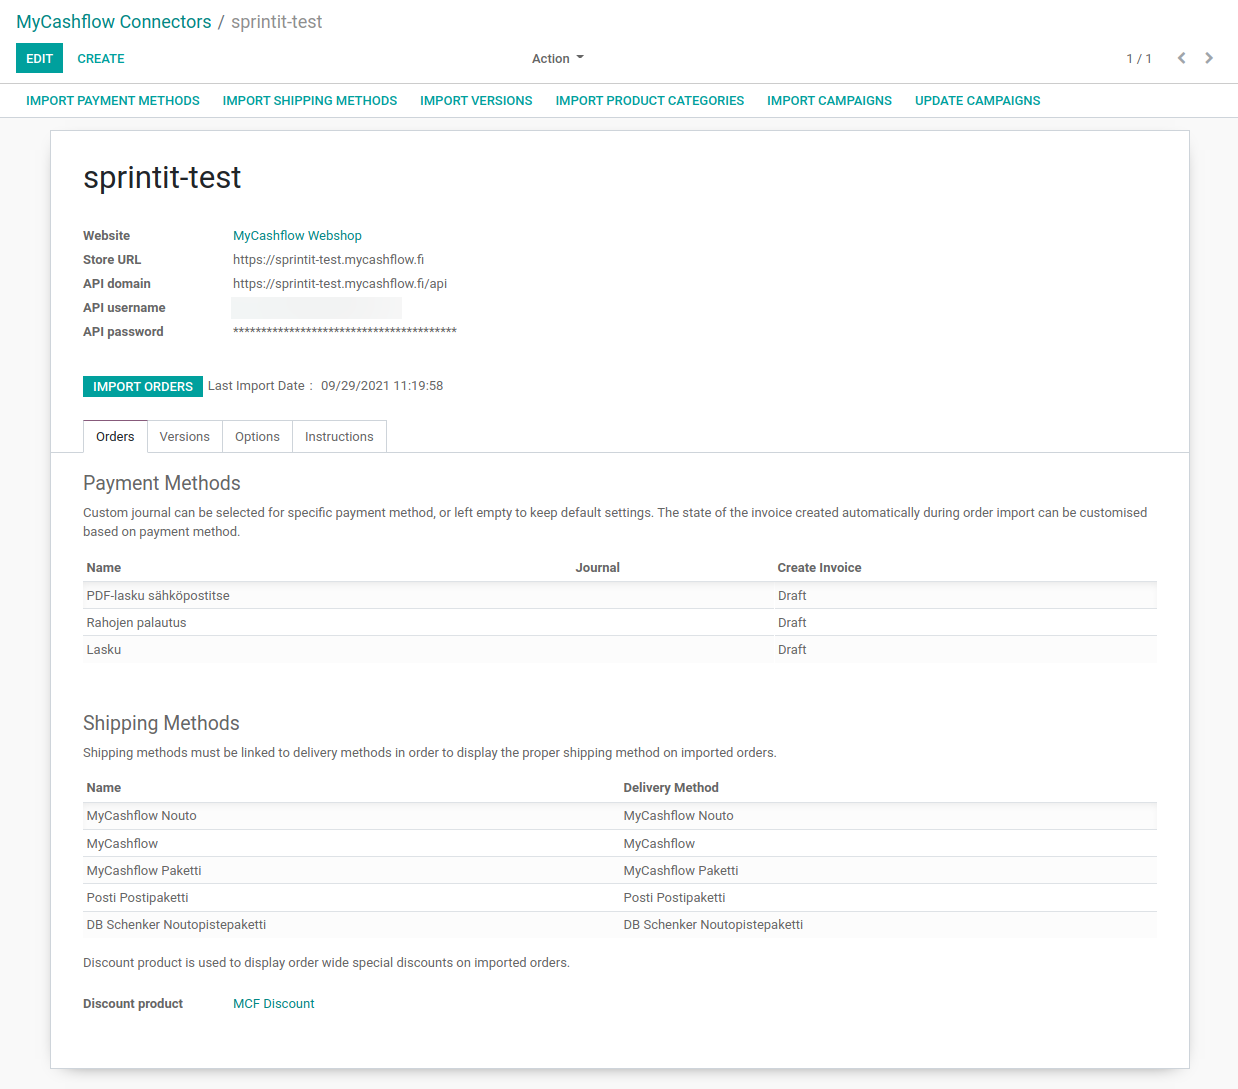Switch to the Versions tab
The width and height of the screenshot is (1238, 1089).
185,437
